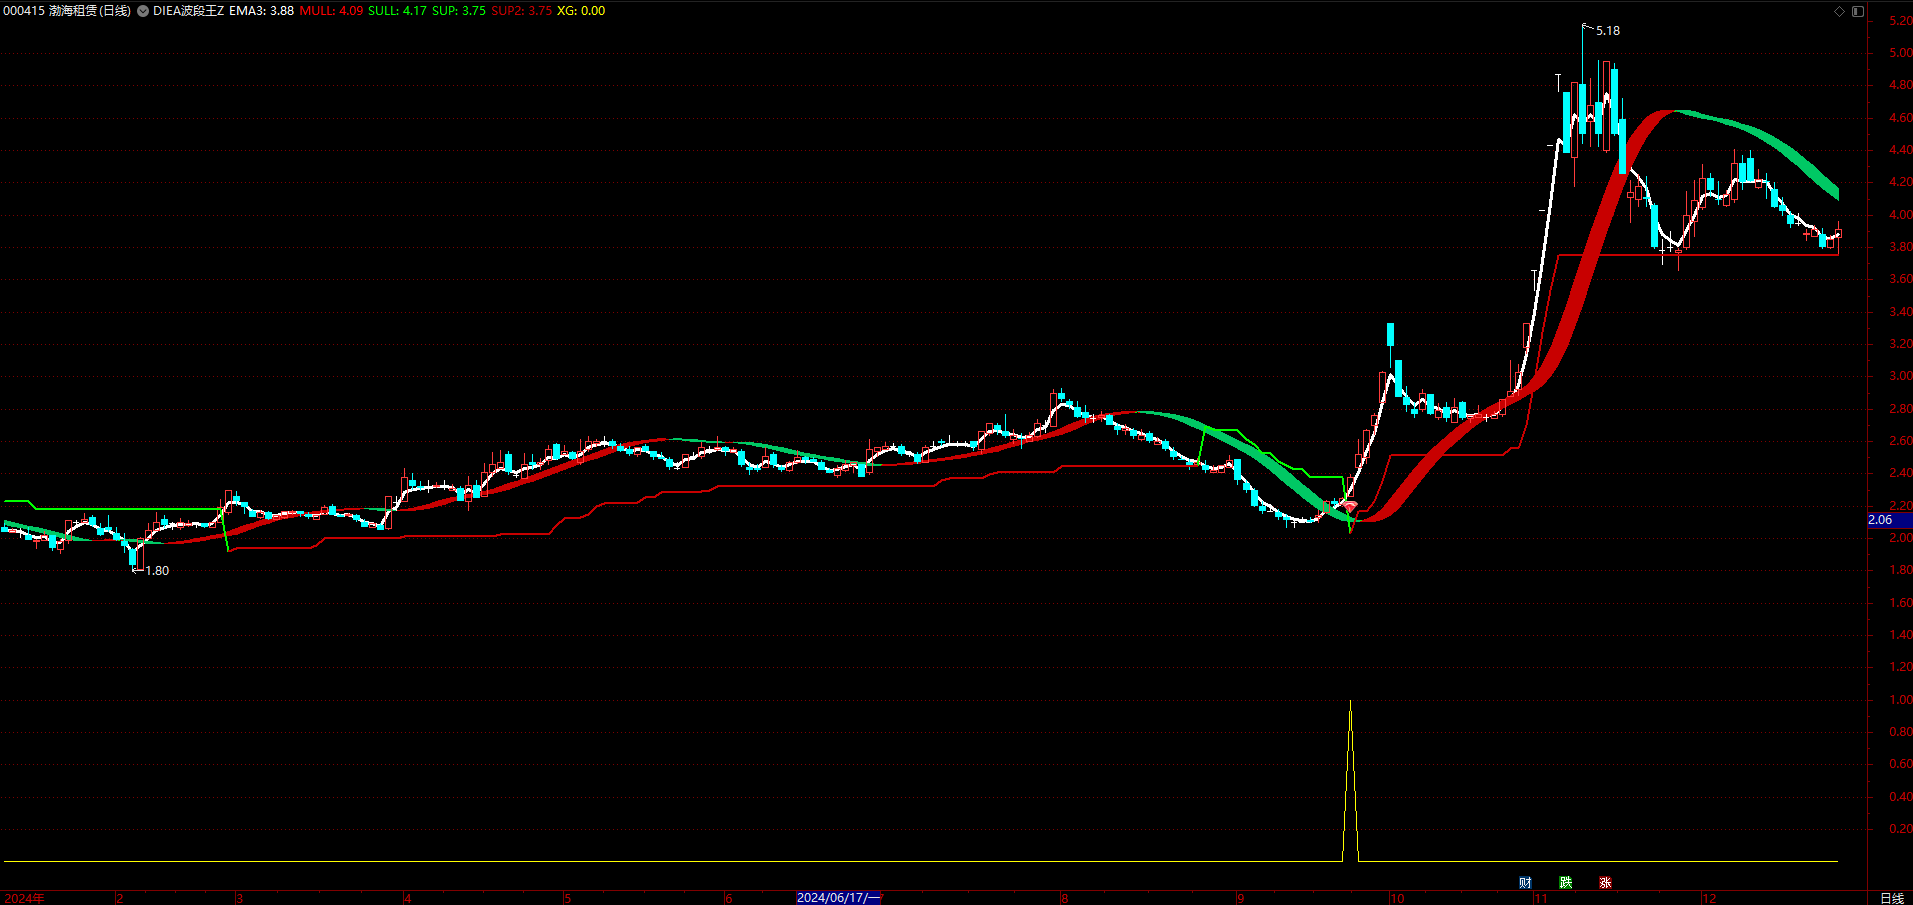Click the 1.80 low price label
Image resolution: width=1913 pixels, height=905 pixels.
pos(157,571)
